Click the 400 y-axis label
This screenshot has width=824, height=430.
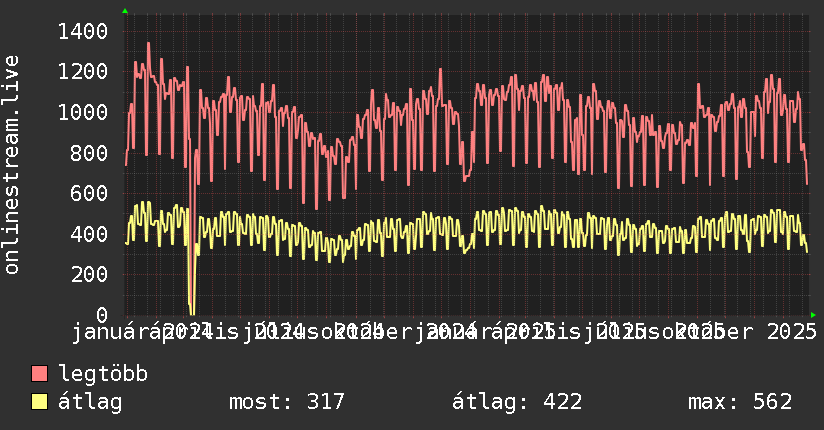point(89,234)
